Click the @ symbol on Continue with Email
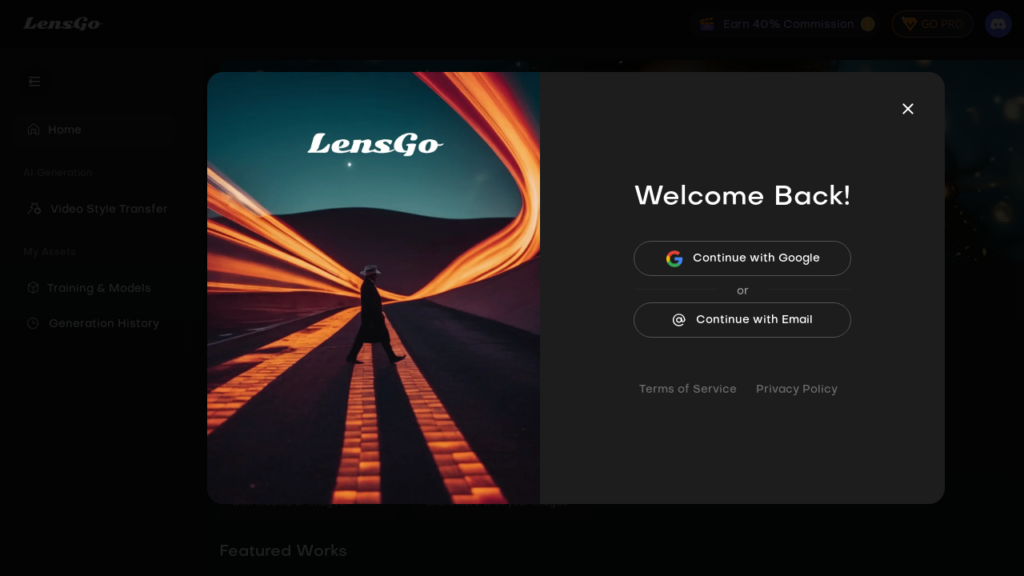The image size is (1024, 576). (679, 319)
